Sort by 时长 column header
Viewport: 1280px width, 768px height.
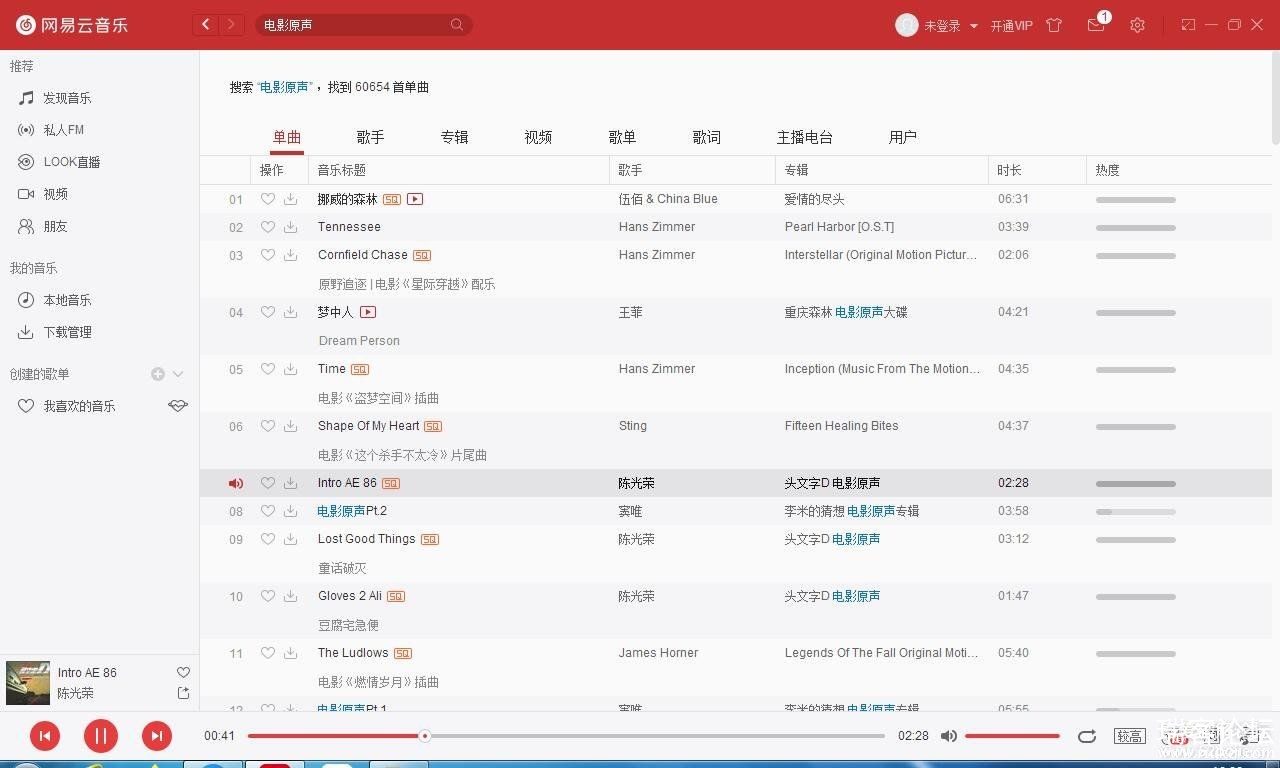(x=1009, y=170)
